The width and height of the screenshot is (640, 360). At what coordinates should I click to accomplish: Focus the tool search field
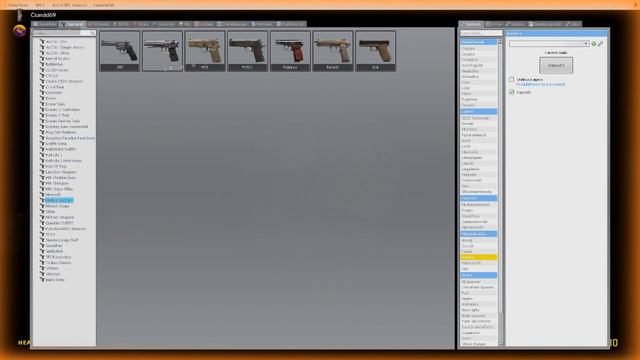tap(481, 33)
